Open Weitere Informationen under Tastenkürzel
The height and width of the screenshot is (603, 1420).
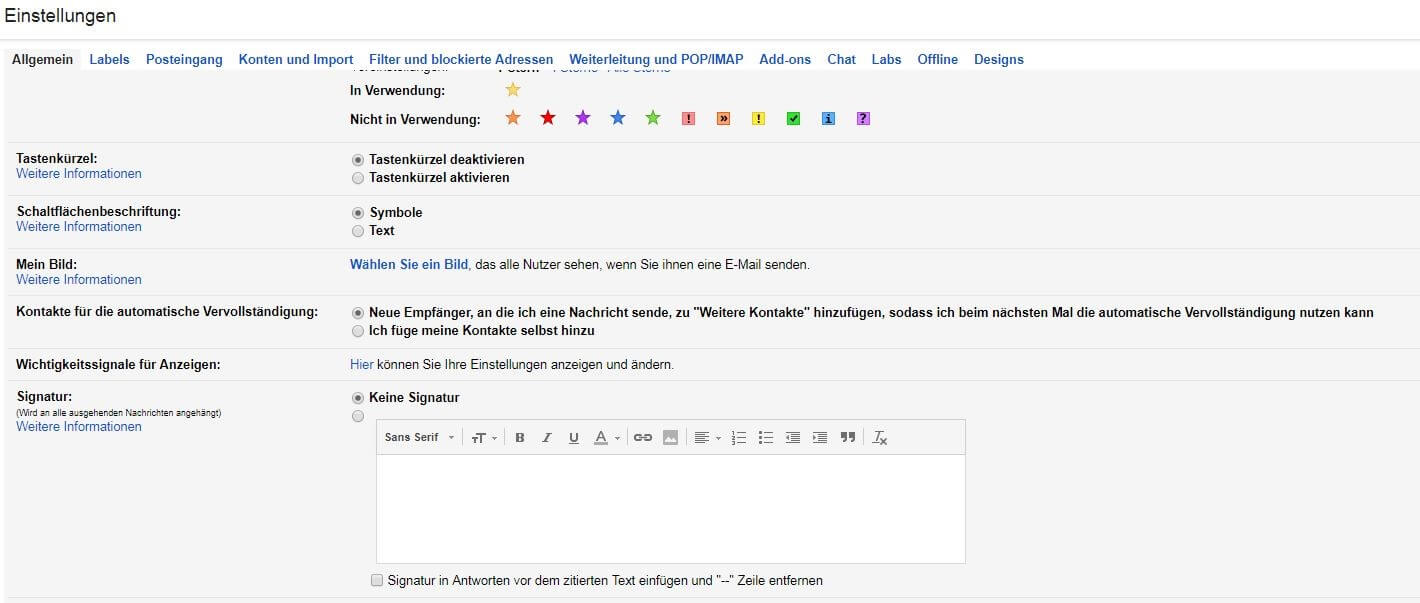[x=79, y=173]
